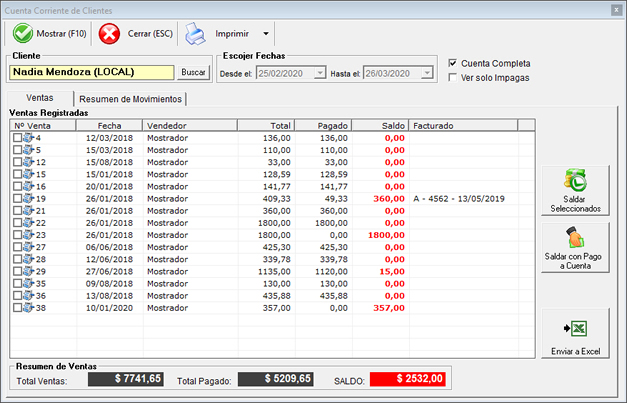This screenshot has height=403, width=627.
Task: Tick the checkbox for sale 19
Action: [x=17, y=198]
